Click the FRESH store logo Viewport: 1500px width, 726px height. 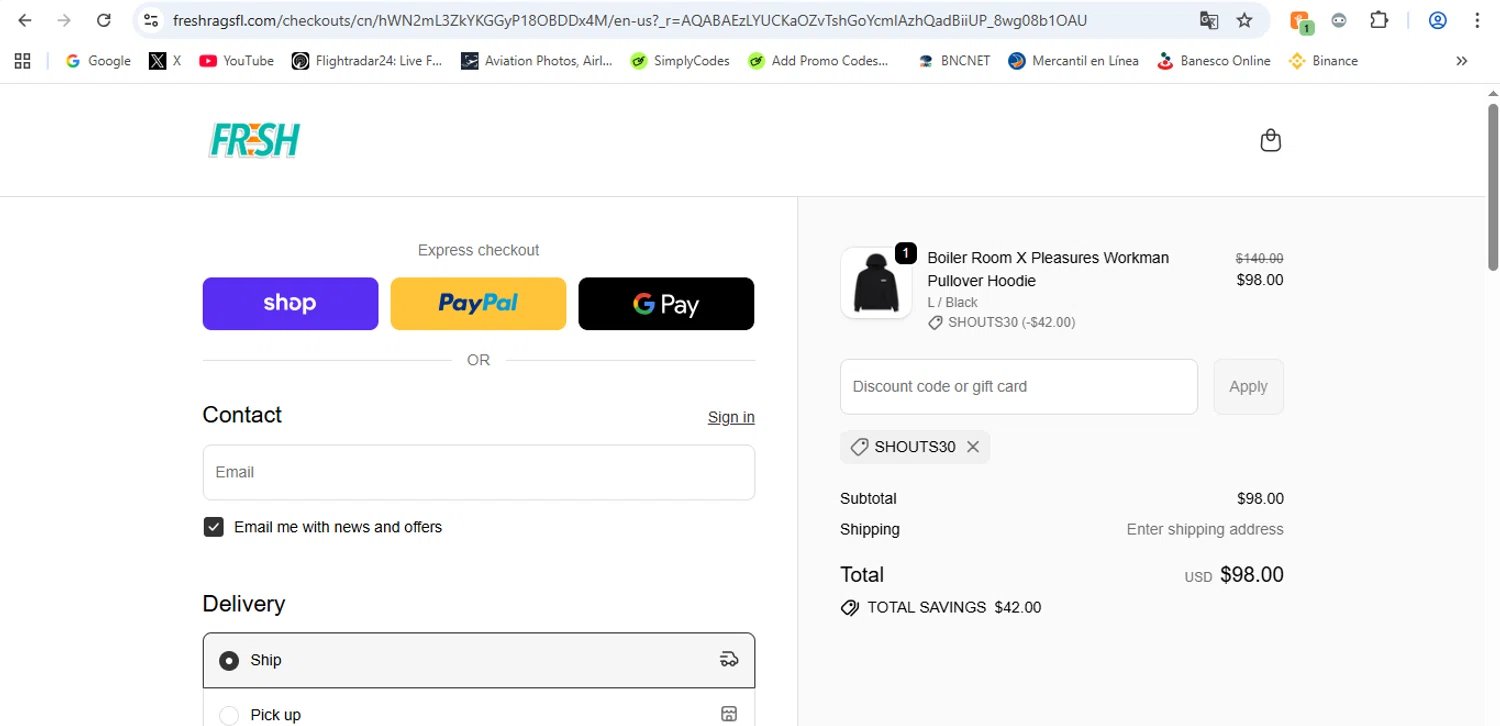[x=254, y=141]
